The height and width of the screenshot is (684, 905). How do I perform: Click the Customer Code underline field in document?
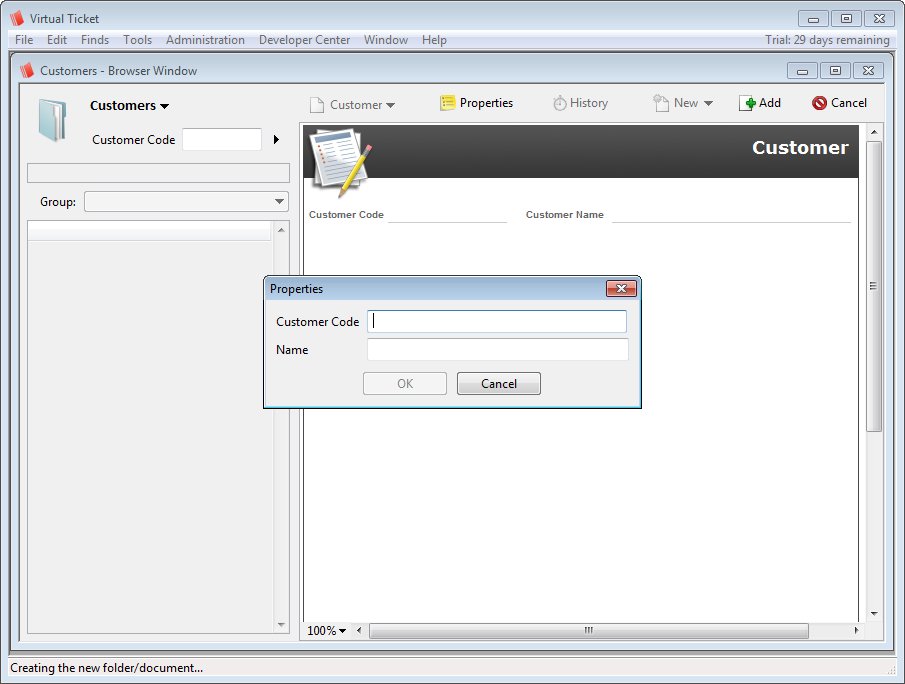coord(447,215)
